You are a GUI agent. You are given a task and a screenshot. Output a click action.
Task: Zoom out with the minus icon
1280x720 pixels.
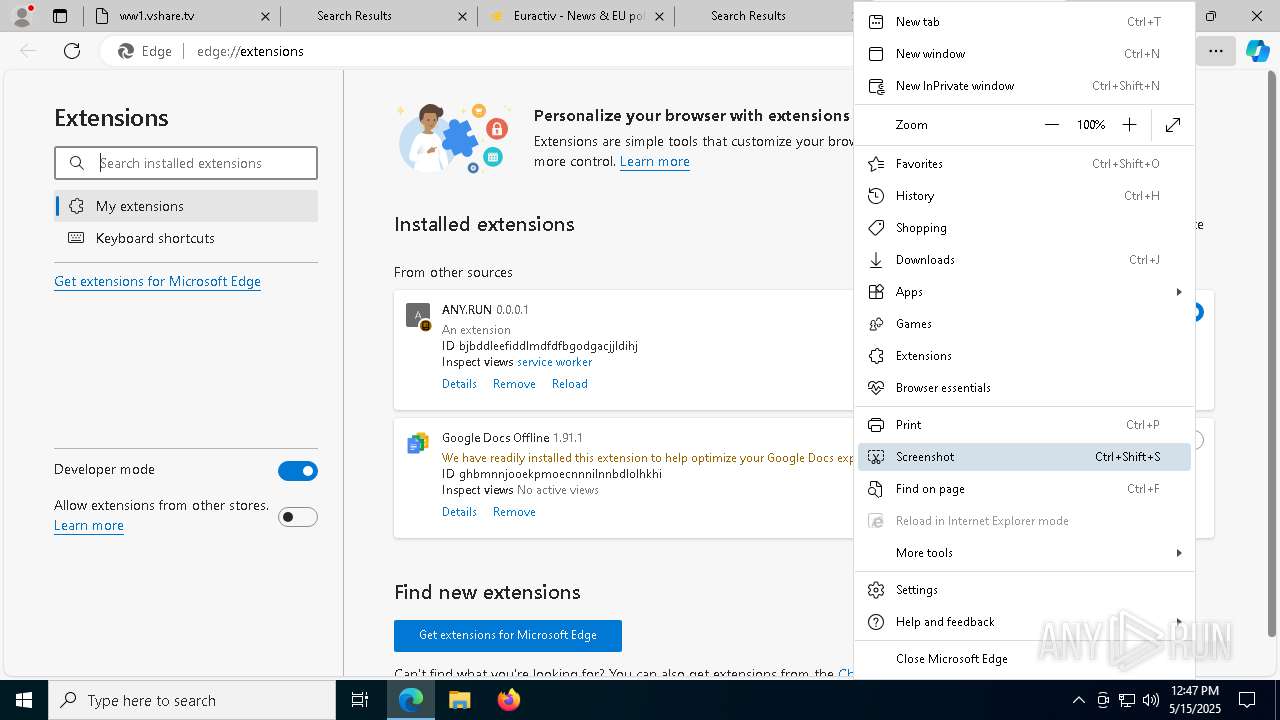(1051, 125)
